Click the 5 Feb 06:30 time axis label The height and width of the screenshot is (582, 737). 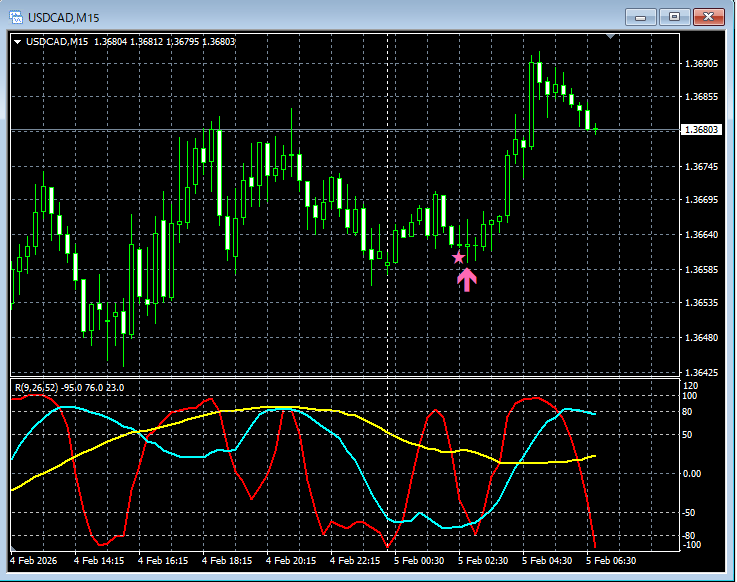(x=612, y=561)
